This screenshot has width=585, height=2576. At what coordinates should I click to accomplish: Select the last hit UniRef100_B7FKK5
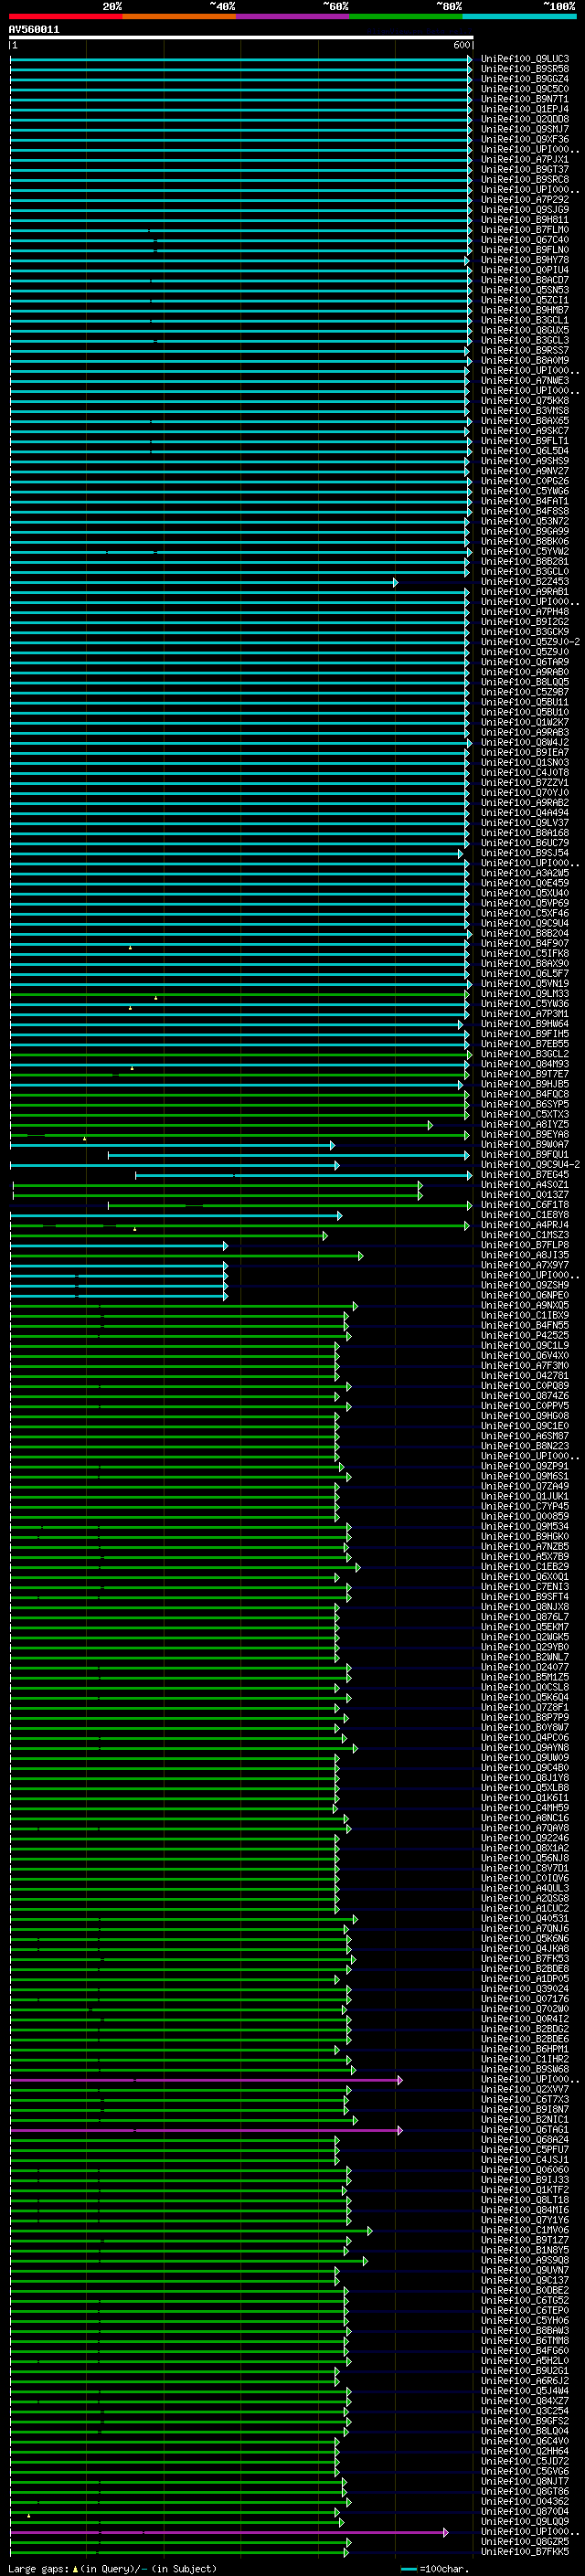click(x=524, y=2552)
